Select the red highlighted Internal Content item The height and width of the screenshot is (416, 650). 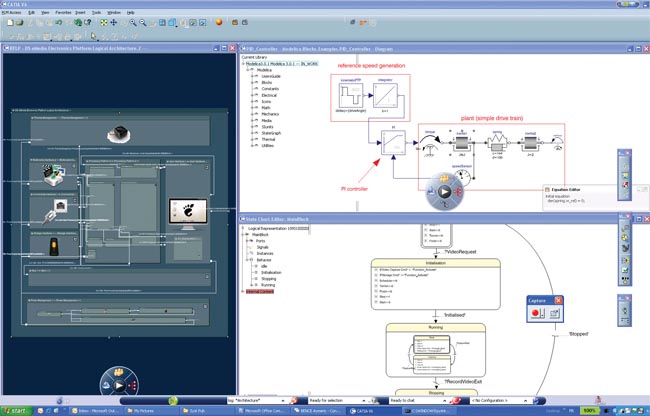pos(260,291)
